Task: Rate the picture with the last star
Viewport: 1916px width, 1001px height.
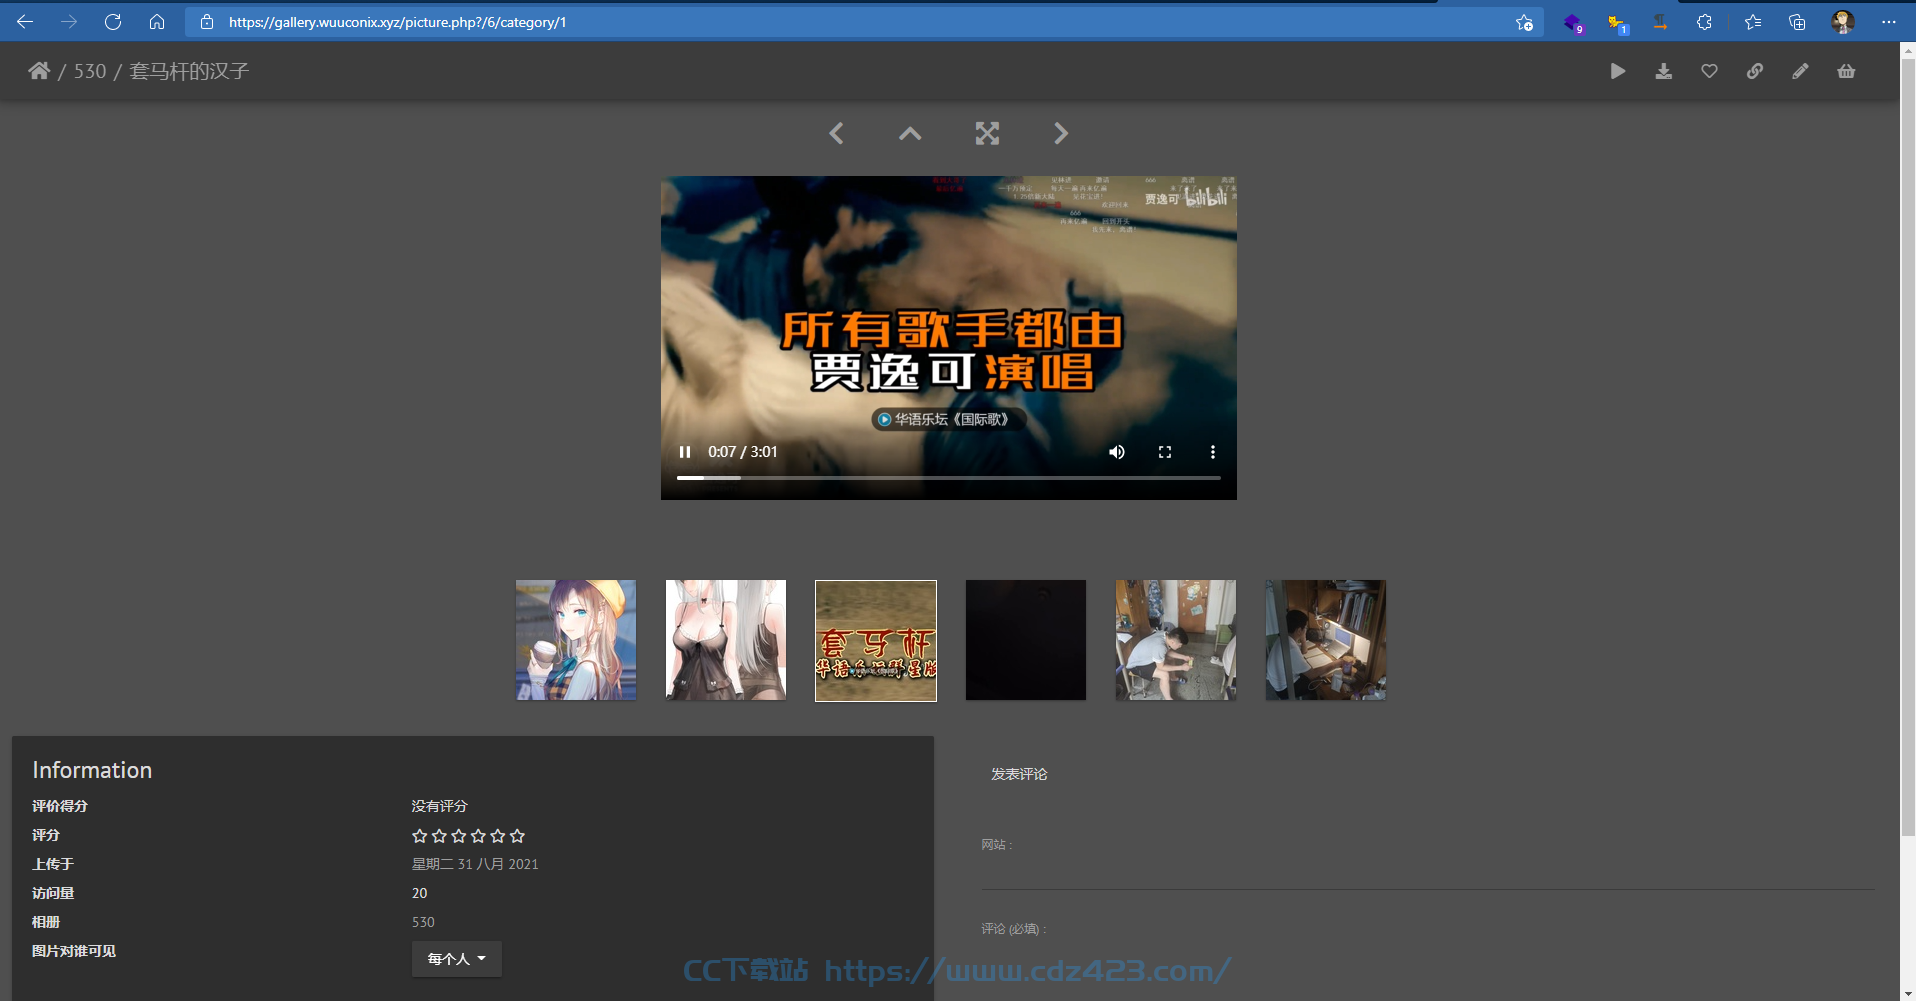Action: 517,836
